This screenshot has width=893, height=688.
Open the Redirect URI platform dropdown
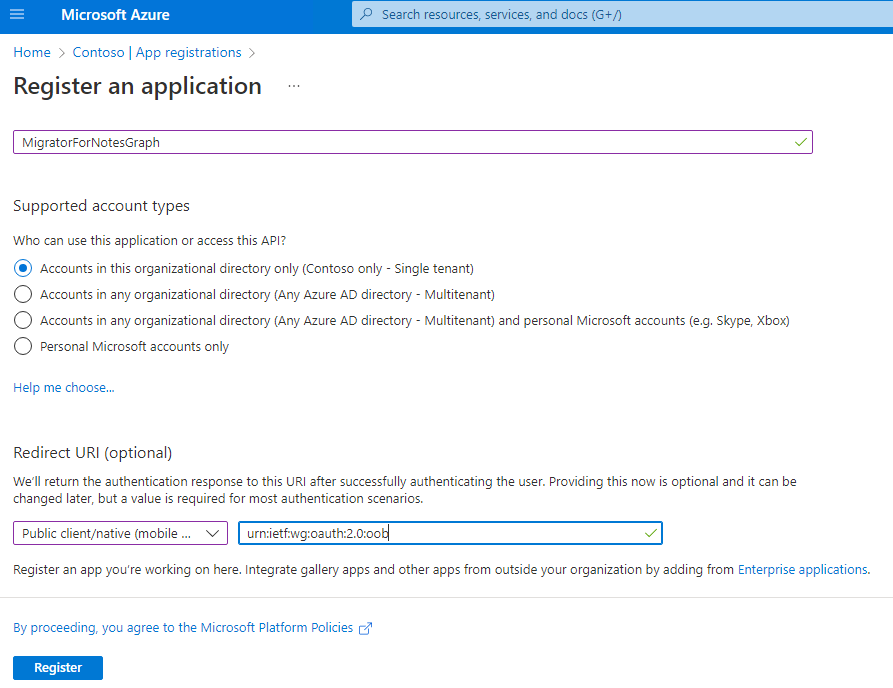tap(213, 533)
